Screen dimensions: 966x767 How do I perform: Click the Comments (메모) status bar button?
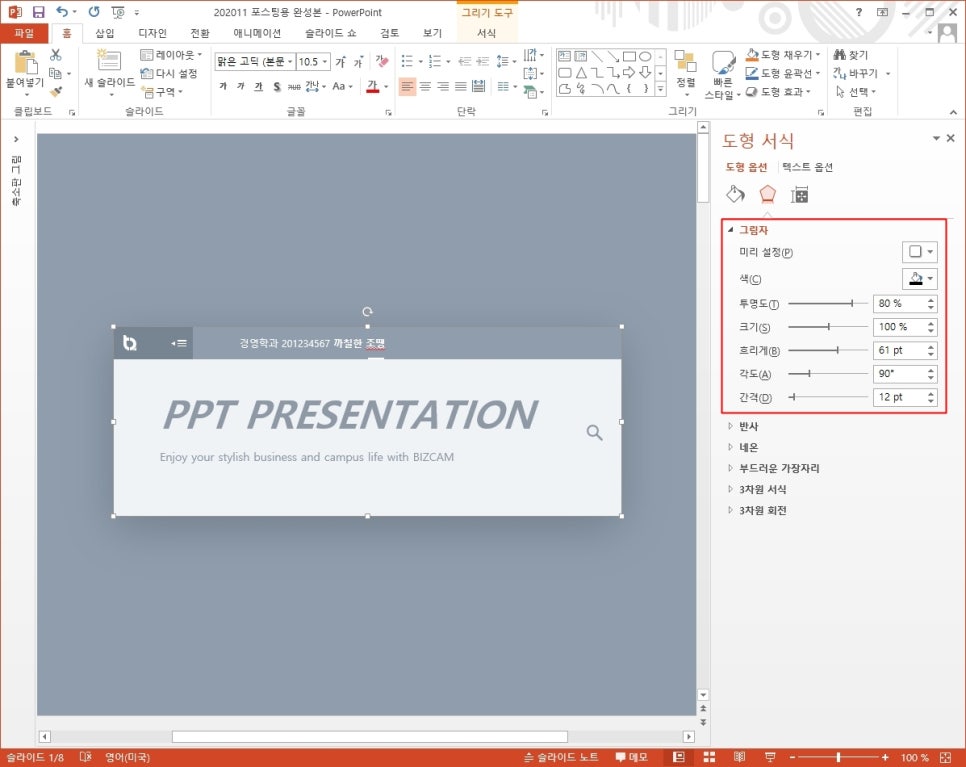tap(631, 757)
